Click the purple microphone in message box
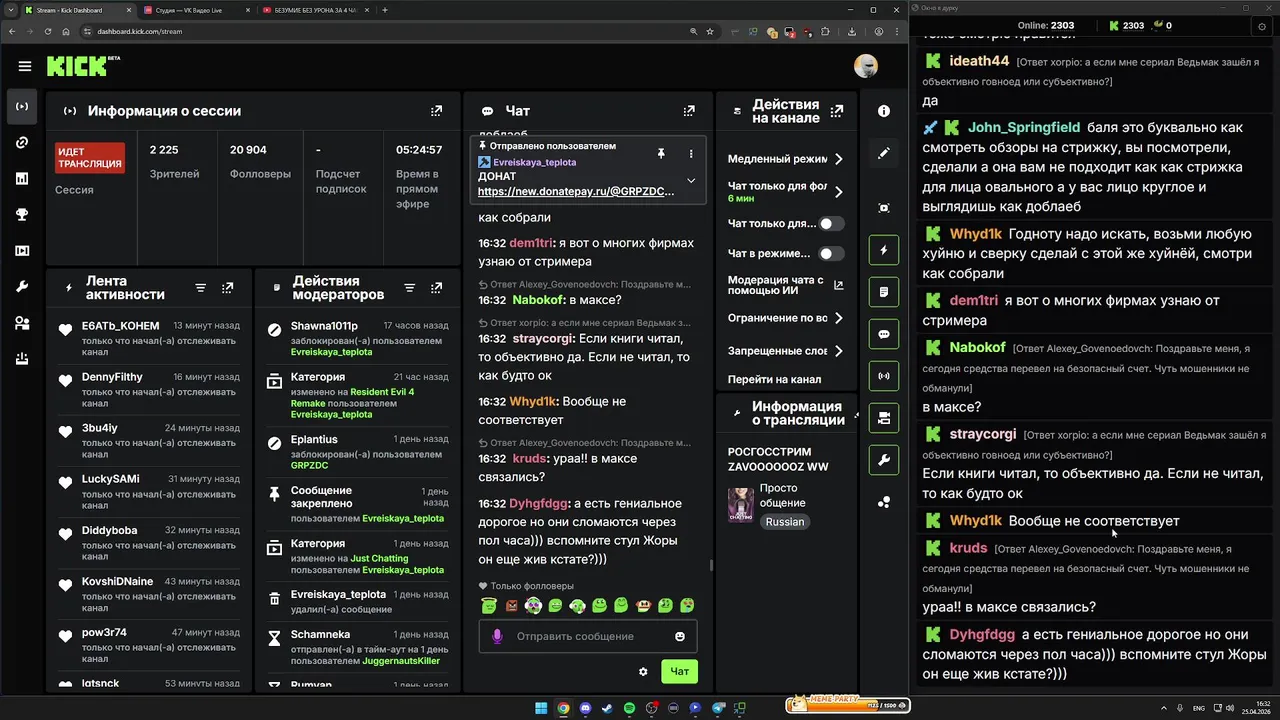The image size is (1280, 720). pyautogui.click(x=497, y=636)
